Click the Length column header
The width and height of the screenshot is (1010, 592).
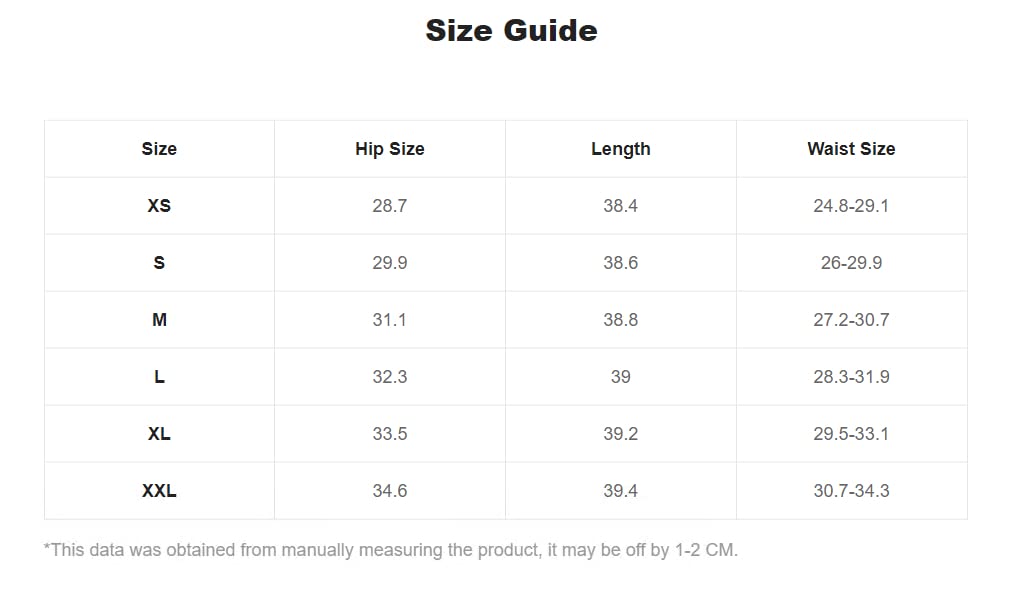tap(621, 149)
